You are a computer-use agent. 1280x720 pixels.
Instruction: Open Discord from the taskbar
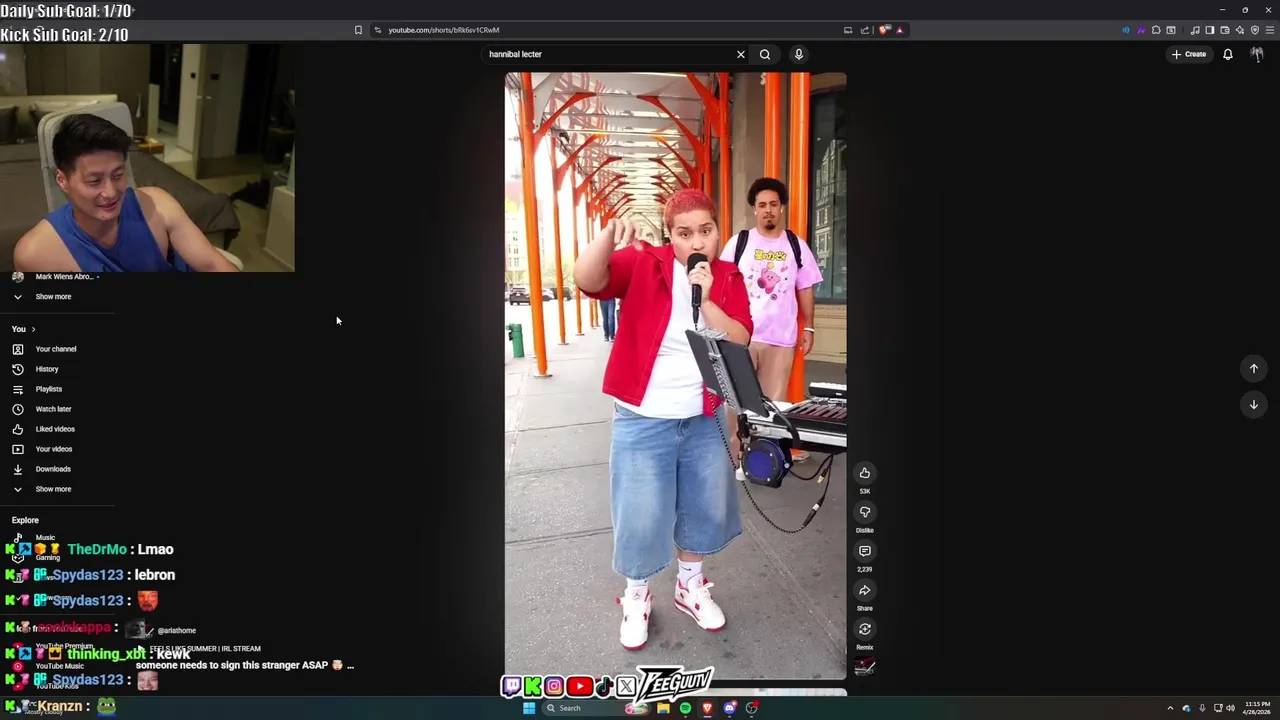click(730, 708)
